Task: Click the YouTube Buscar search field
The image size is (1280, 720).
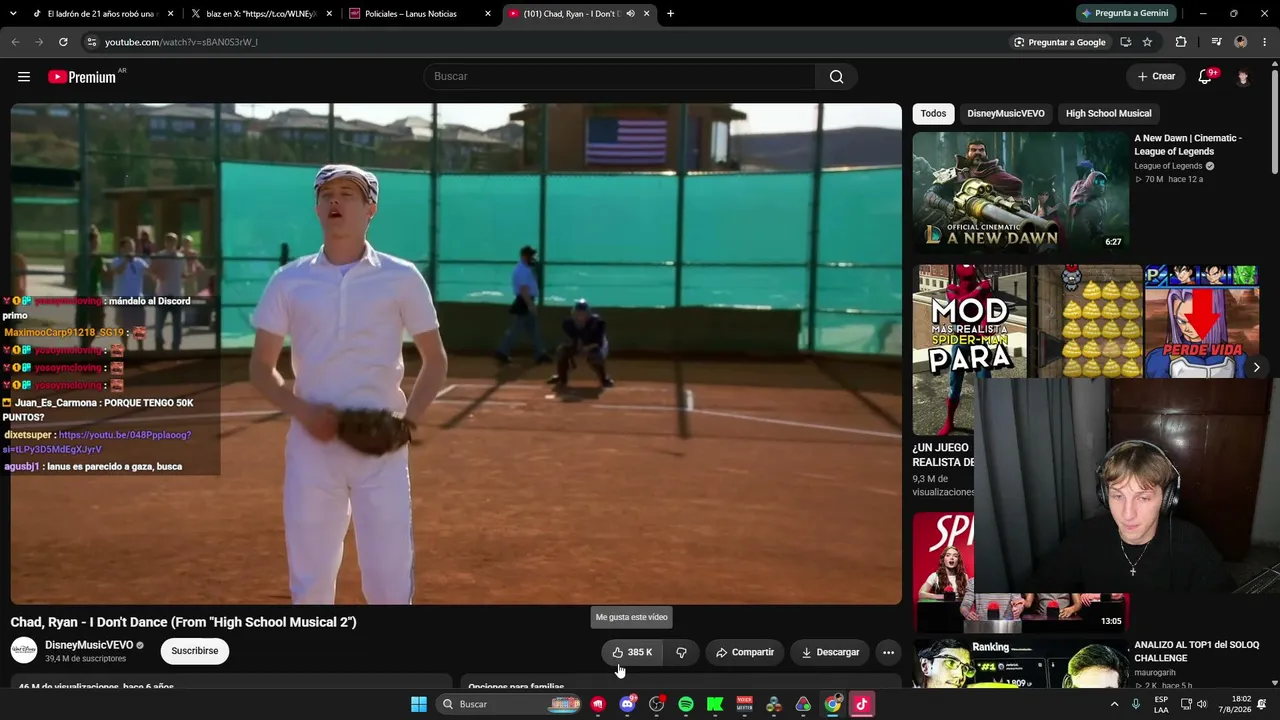Action: (x=620, y=77)
